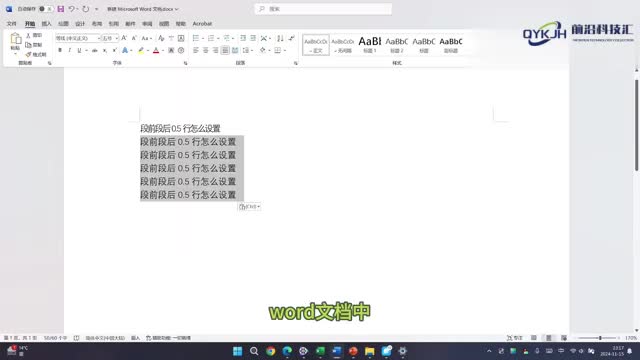Viewport: 640px width, 360px height.
Task: Adjust the zoom slider in status bar
Action: [x=600, y=338]
